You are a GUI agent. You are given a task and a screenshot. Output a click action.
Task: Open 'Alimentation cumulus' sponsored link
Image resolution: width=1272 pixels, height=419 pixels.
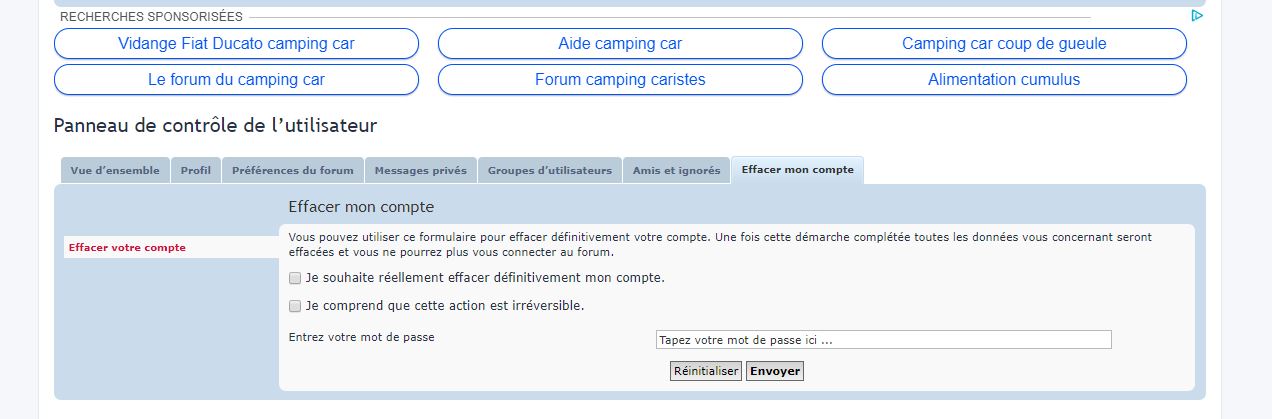[1004, 80]
